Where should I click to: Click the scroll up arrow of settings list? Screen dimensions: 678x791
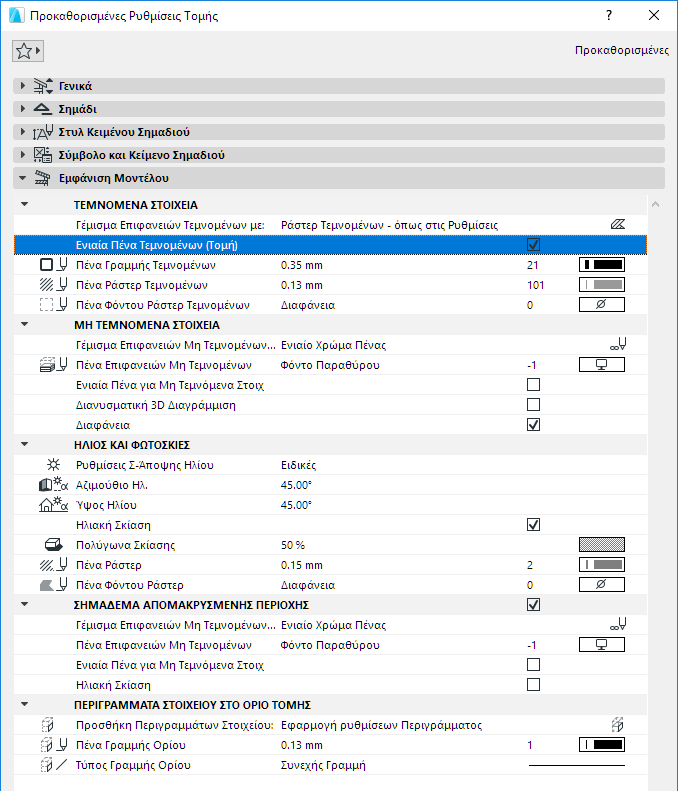(655, 204)
